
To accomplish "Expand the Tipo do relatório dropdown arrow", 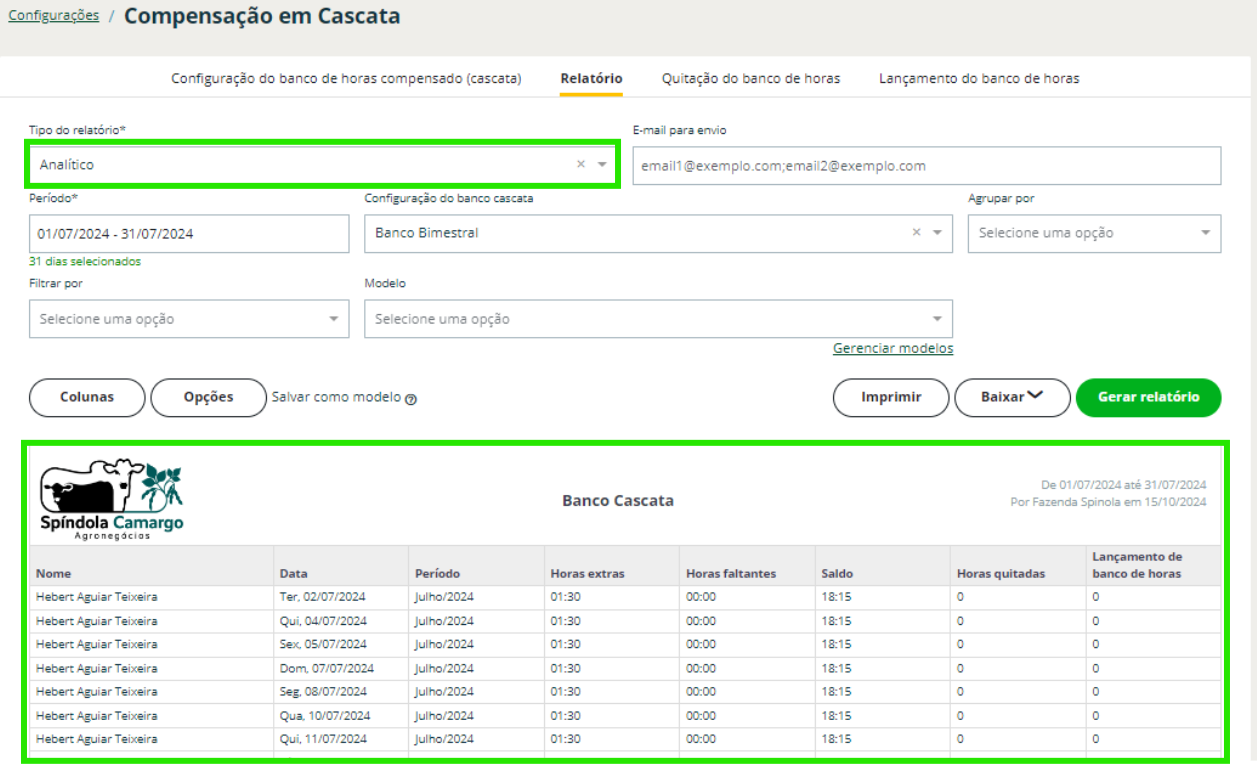I will [602, 164].
